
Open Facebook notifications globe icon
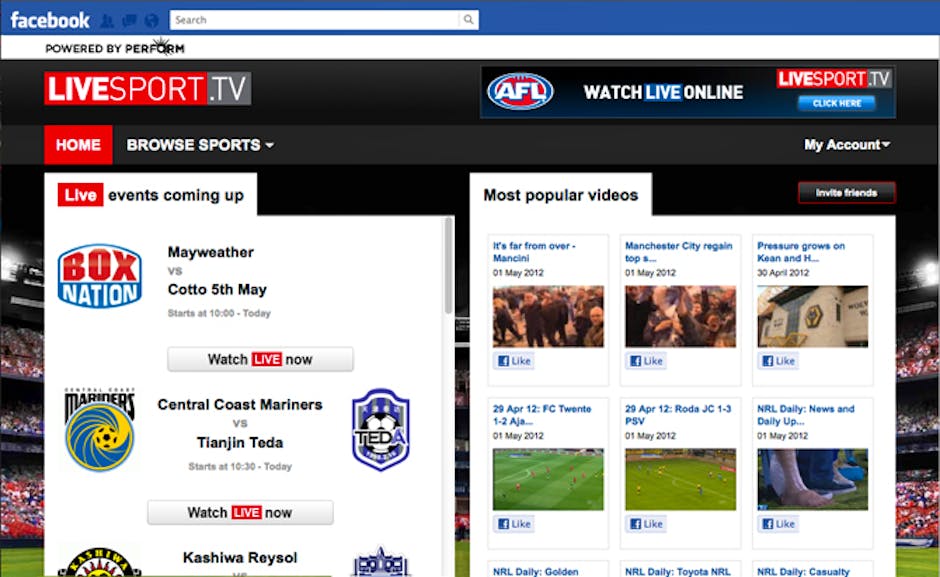tap(151, 20)
